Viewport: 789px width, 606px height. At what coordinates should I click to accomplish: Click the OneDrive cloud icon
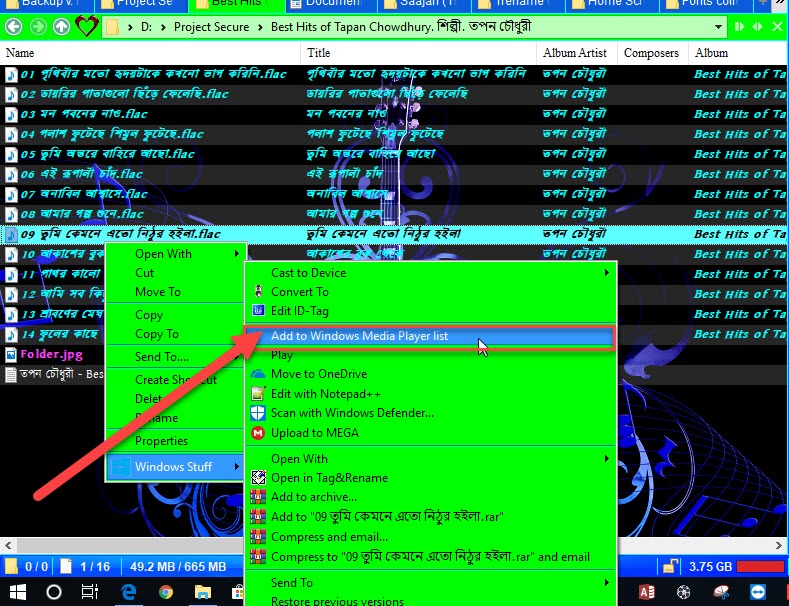point(258,373)
